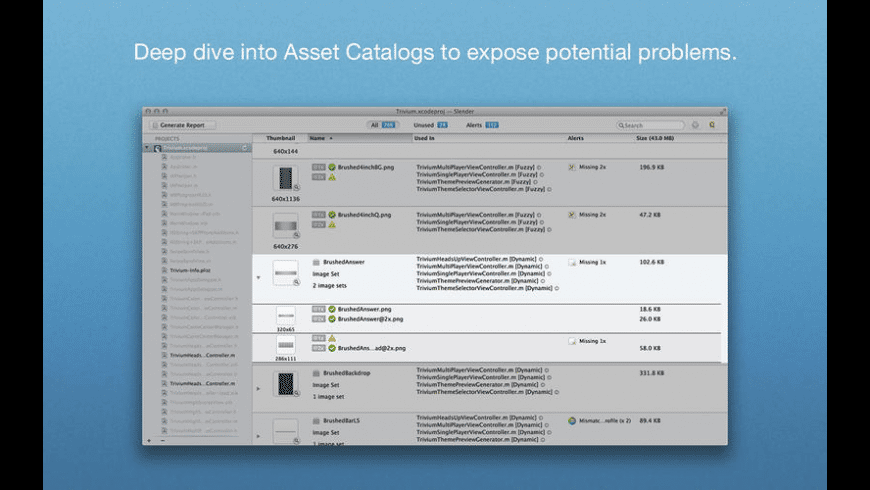Click the yellow magnifier icon in toolbar
The width and height of the screenshot is (870, 490).
[712, 125]
